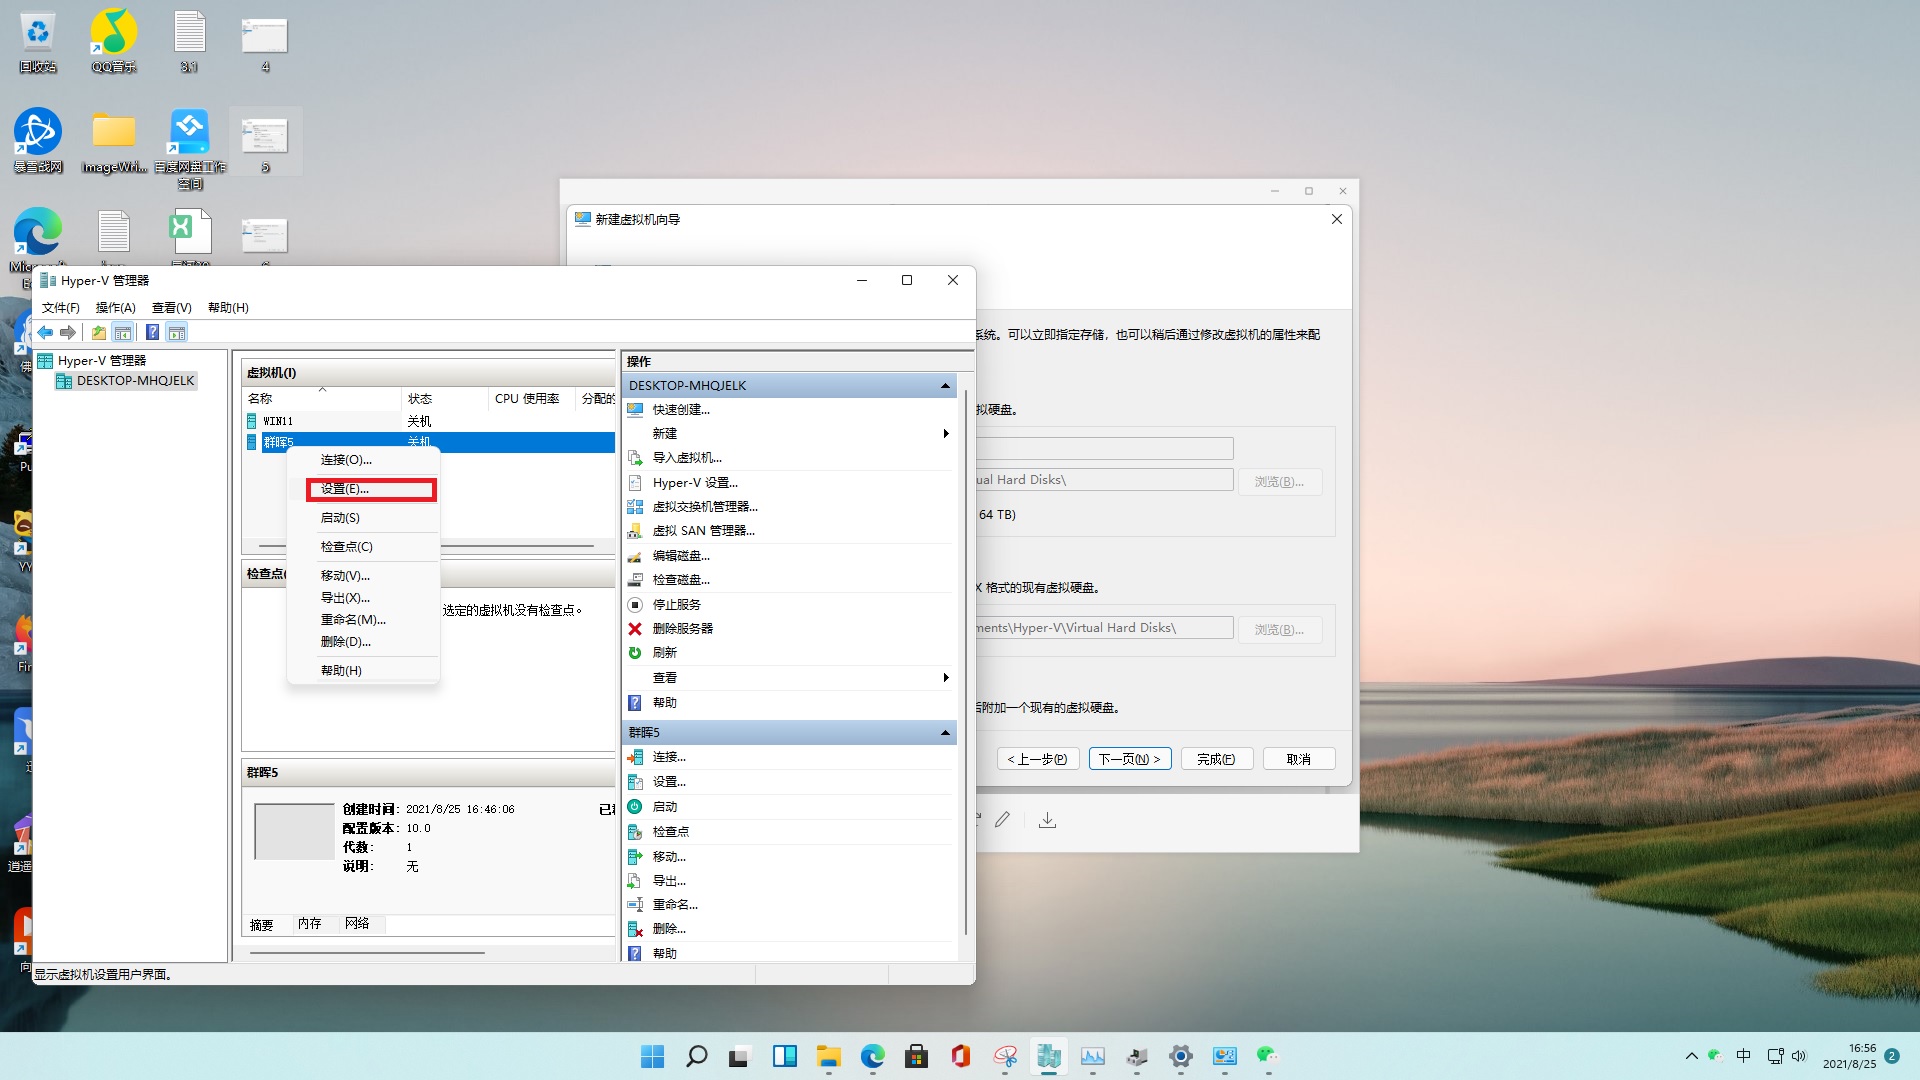Expand the 查看 submenu in Actions pane
Viewport: 1920px width, 1080px height.
(x=945, y=678)
